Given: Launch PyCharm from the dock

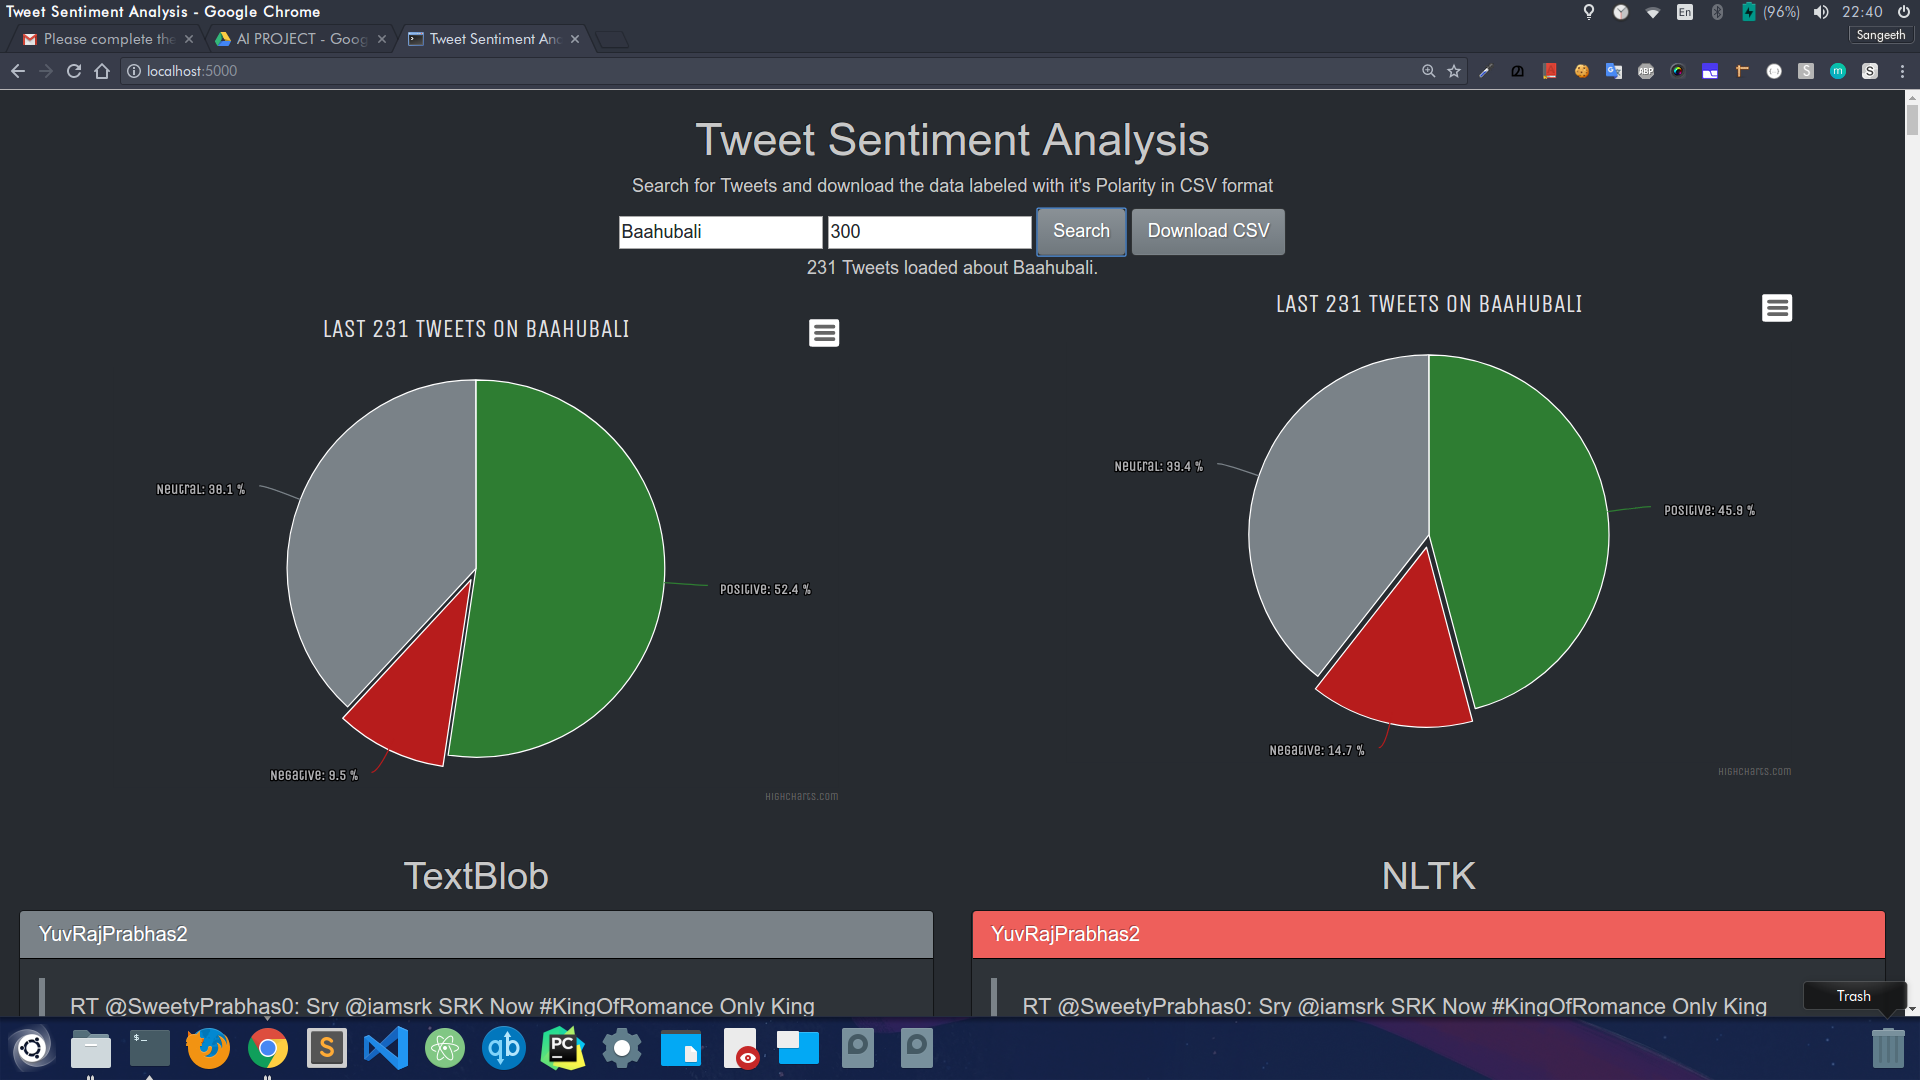Looking at the screenshot, I should [563, 1048].
